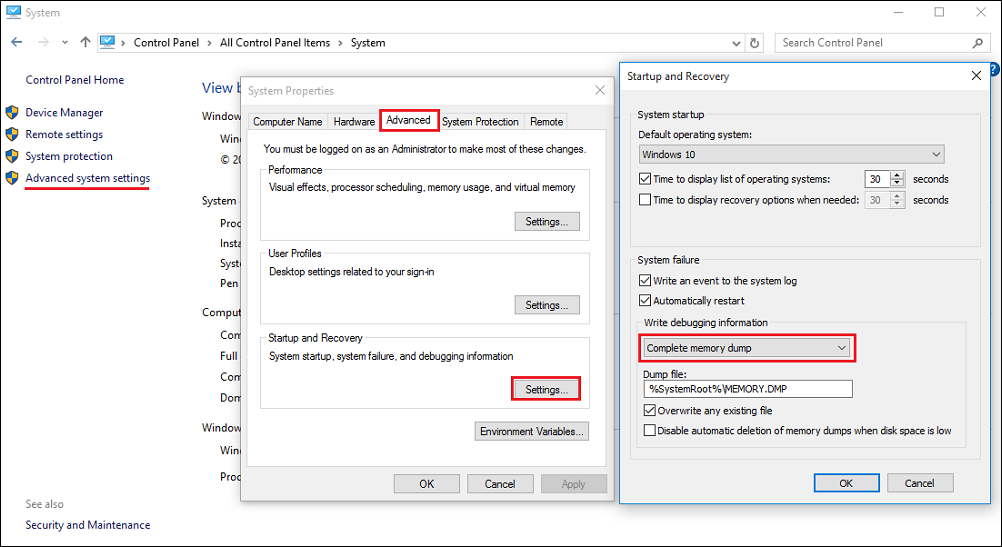Screen dimensions: 1002x547
Task: Click the Device Manager shield icon
Action: point(12,112)
